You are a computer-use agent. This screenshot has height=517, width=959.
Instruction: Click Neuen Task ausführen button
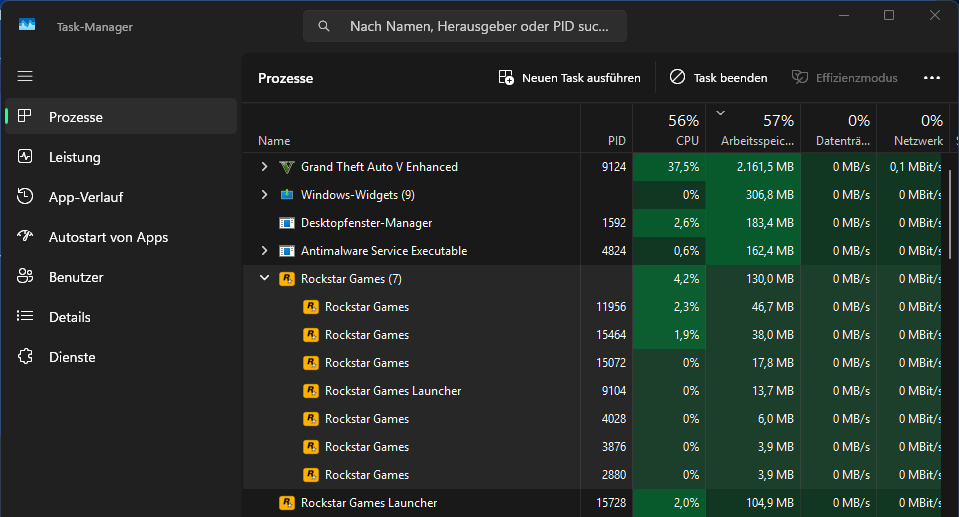tap(569, 78)
